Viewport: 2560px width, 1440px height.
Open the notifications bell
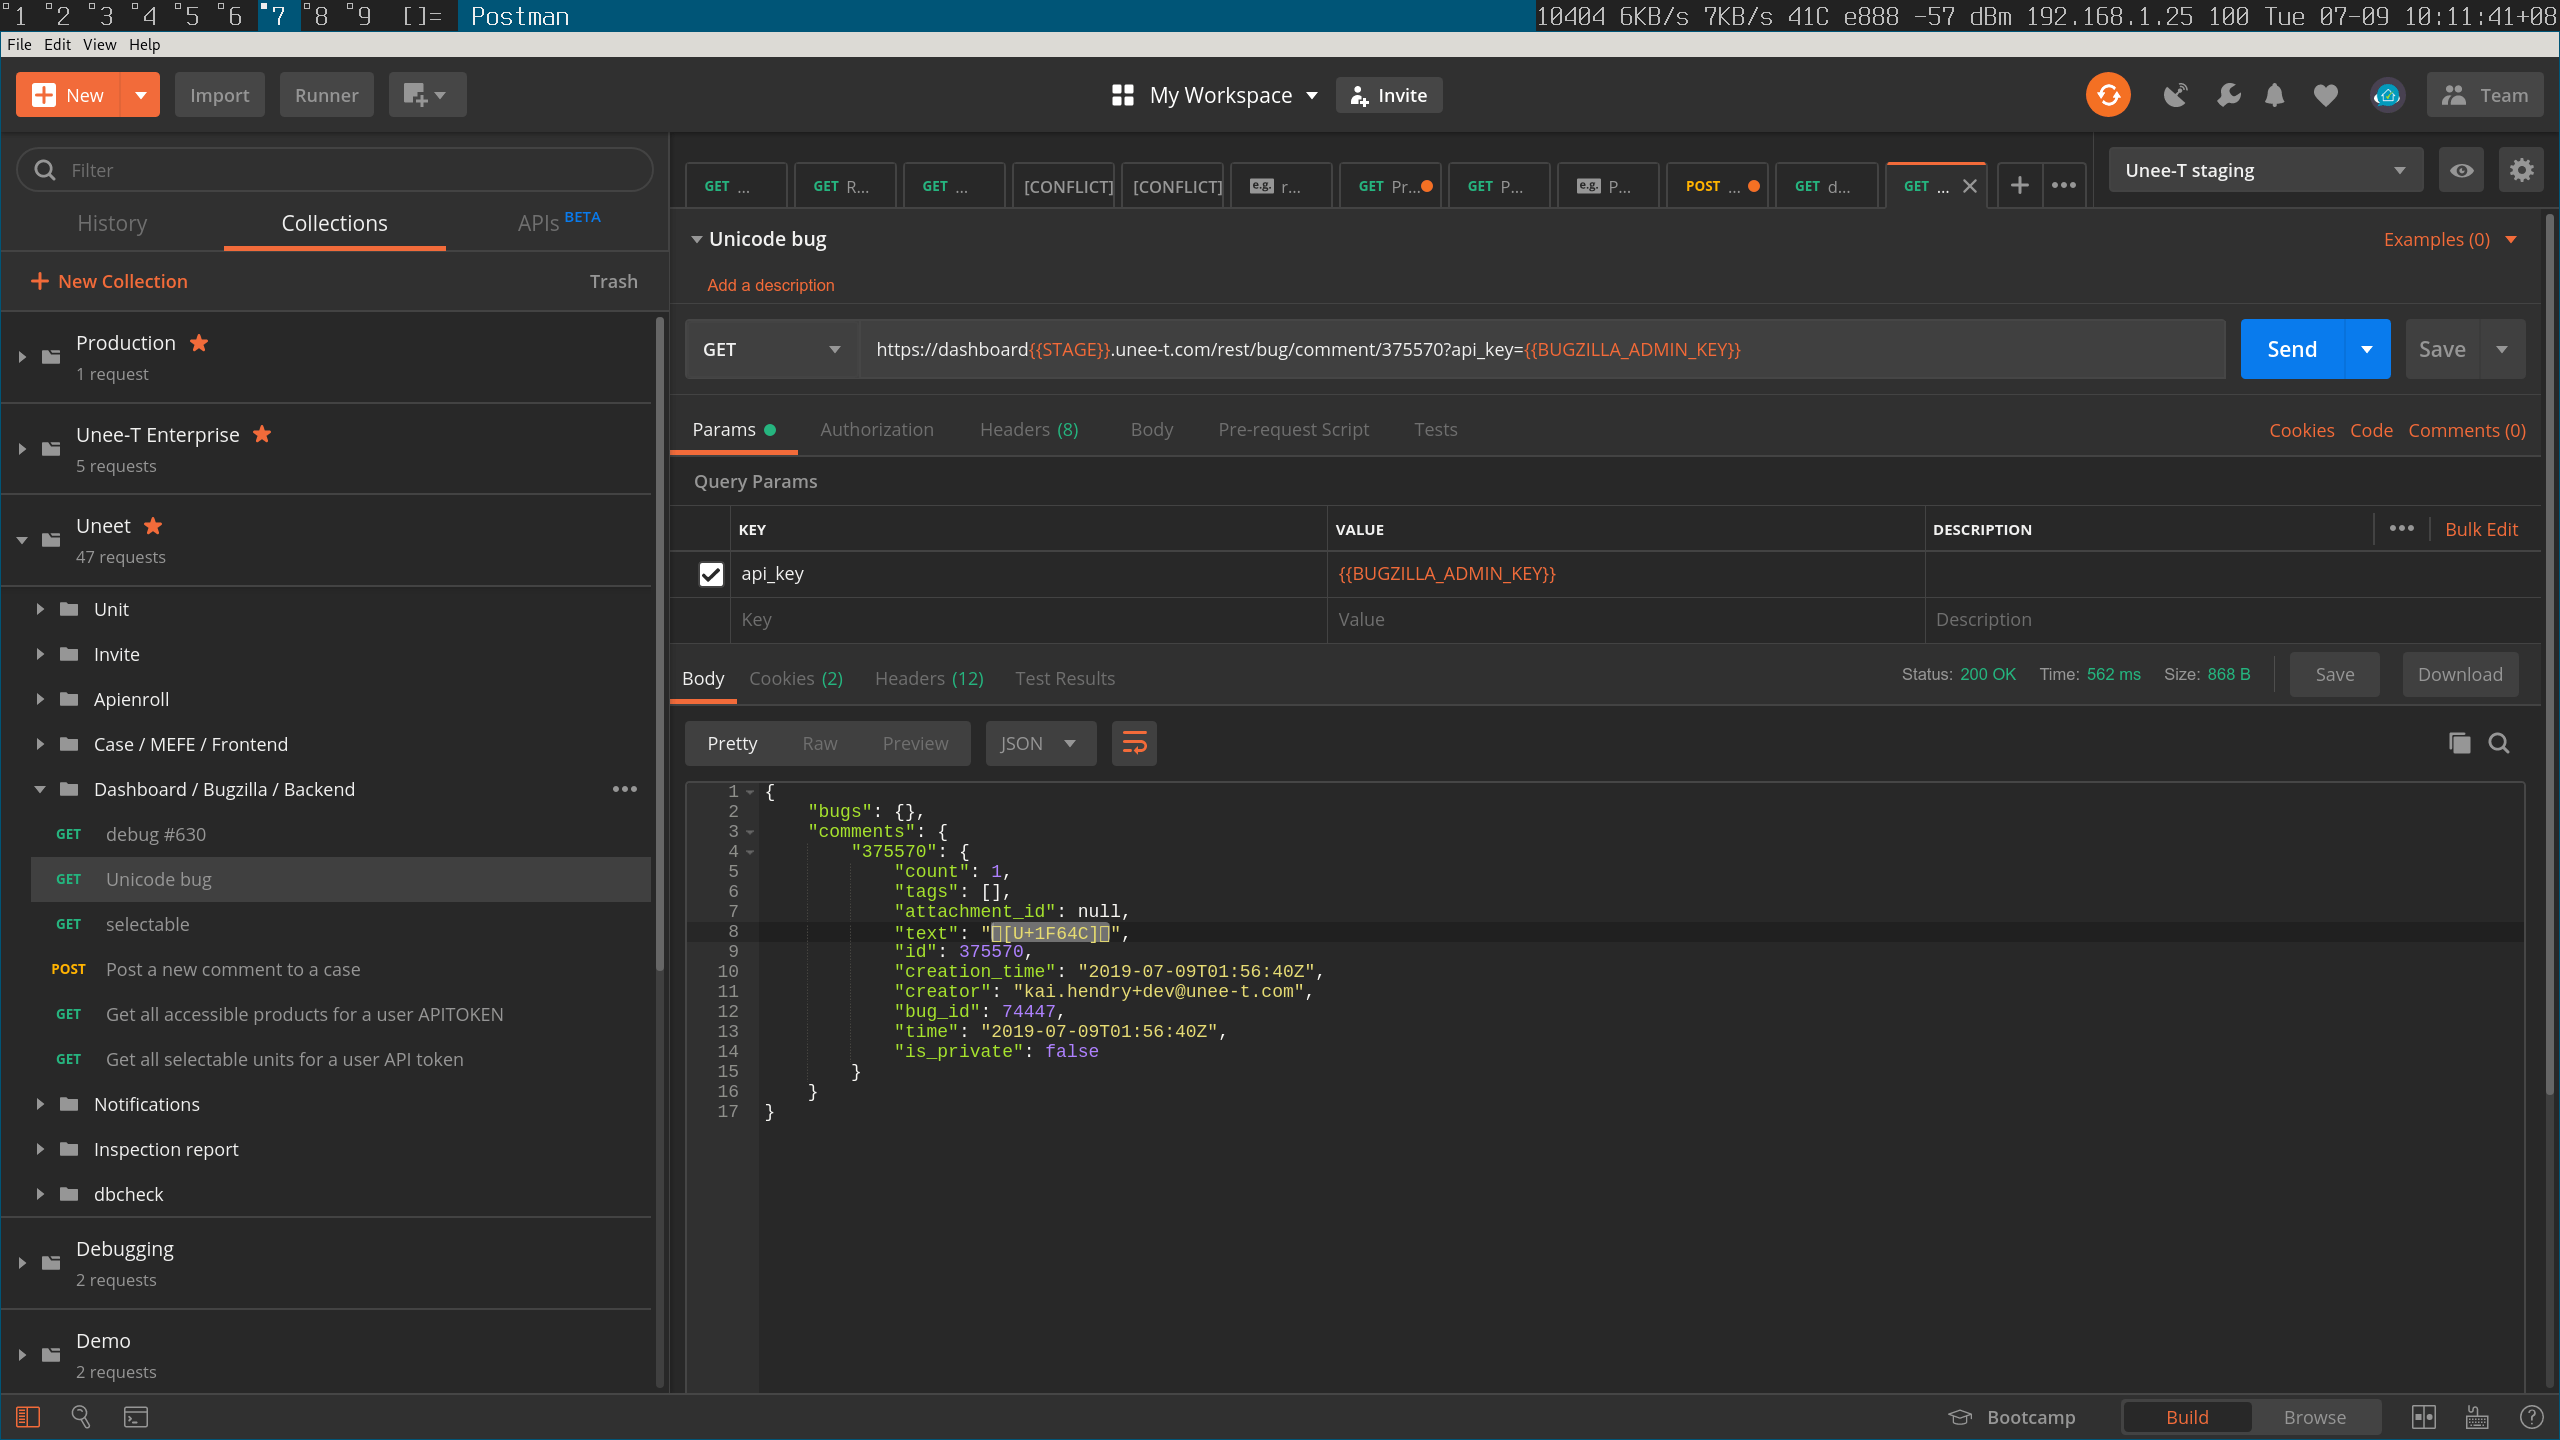[2275, 95]
